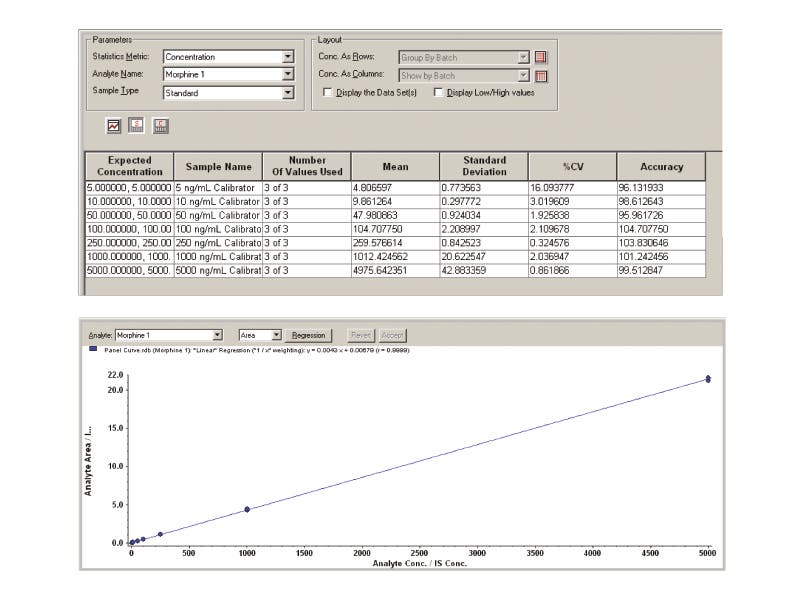Click the blue legend swatch for Panel Curve
The image size is (800, 600).
coord(93,350)
